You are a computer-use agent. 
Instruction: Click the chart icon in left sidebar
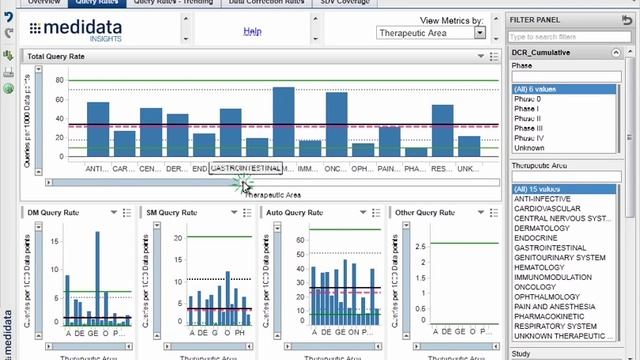tap(8, 56)
